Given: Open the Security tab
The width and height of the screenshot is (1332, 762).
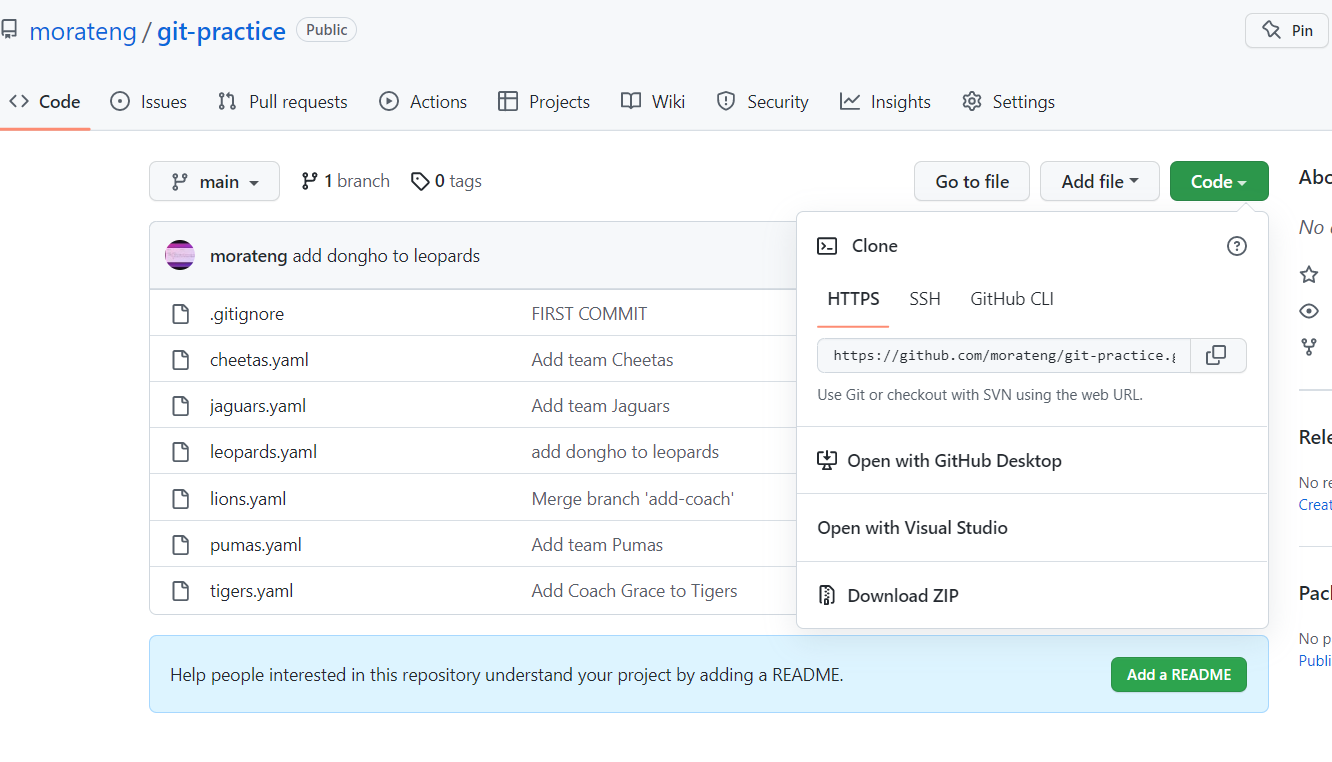Looking at the screenshot, I should tap(763, 102).
